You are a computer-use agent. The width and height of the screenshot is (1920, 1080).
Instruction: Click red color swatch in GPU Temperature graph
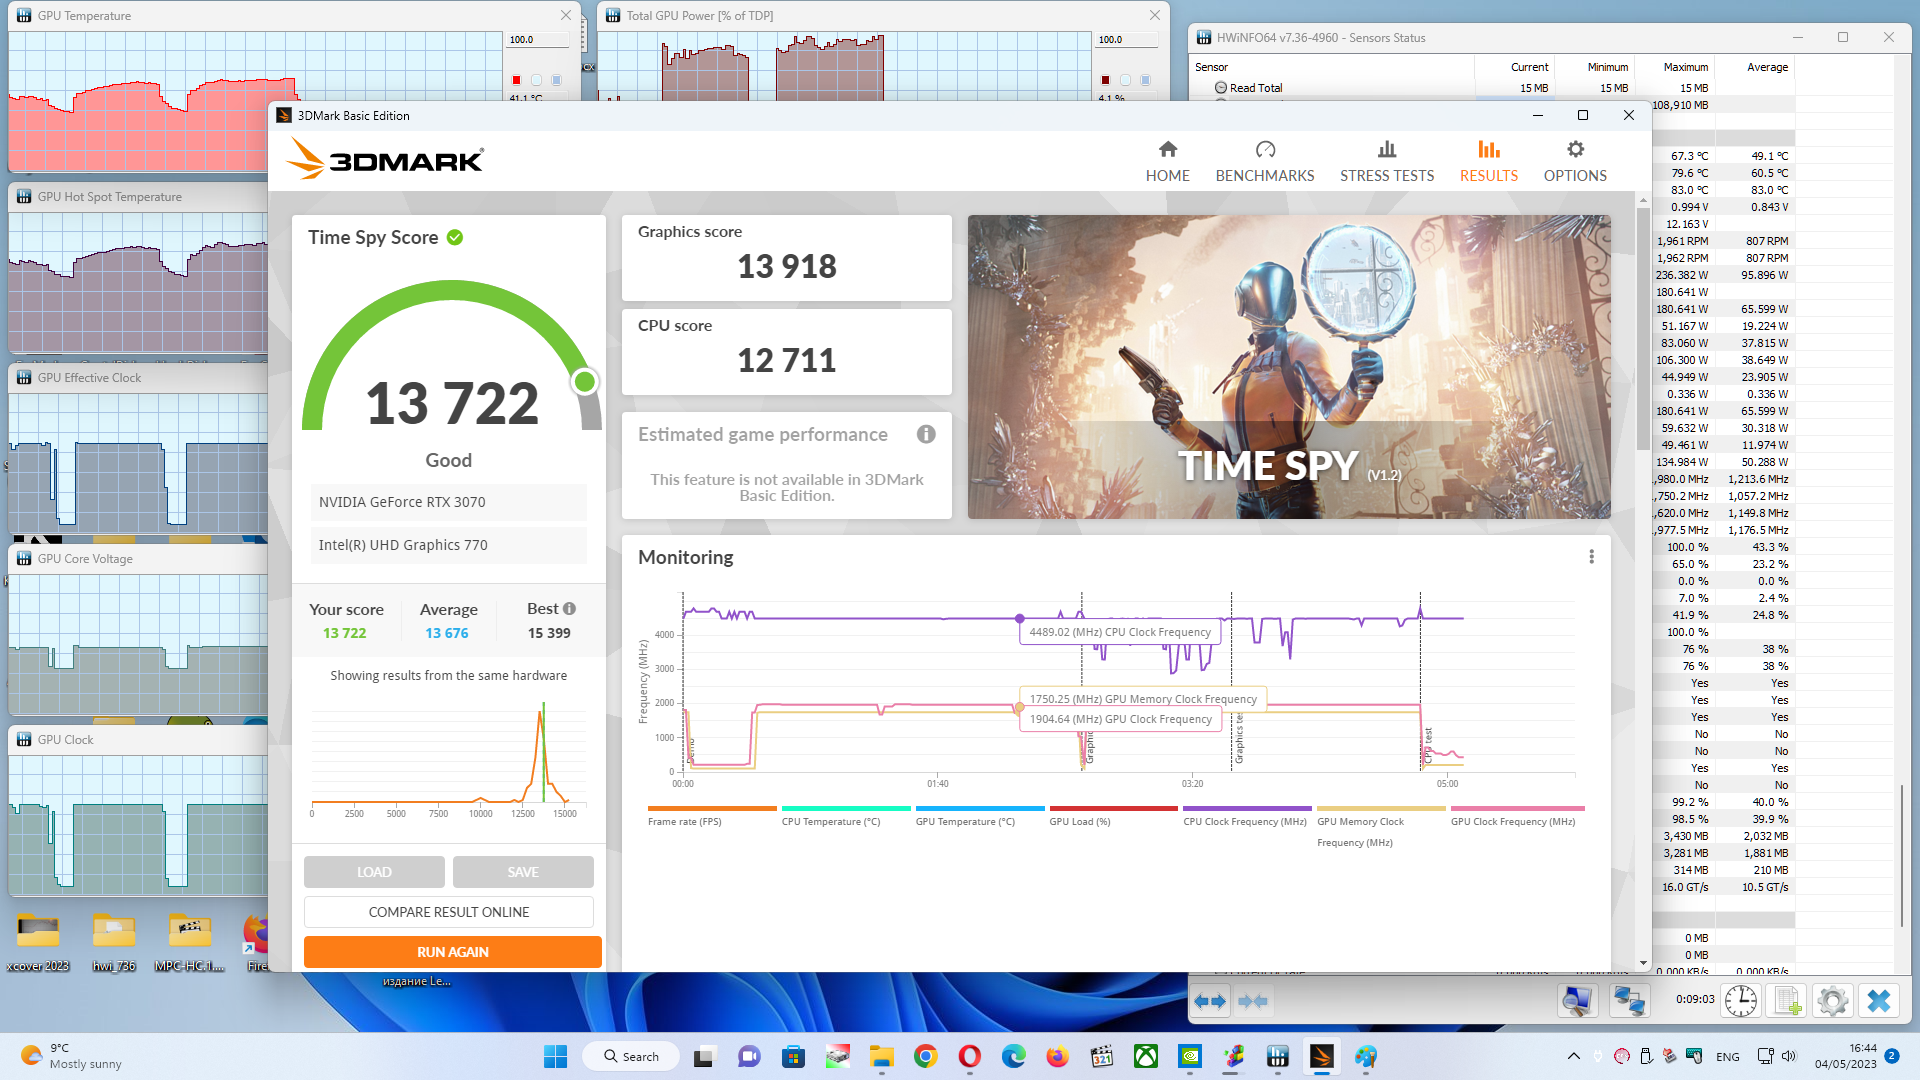516,80
